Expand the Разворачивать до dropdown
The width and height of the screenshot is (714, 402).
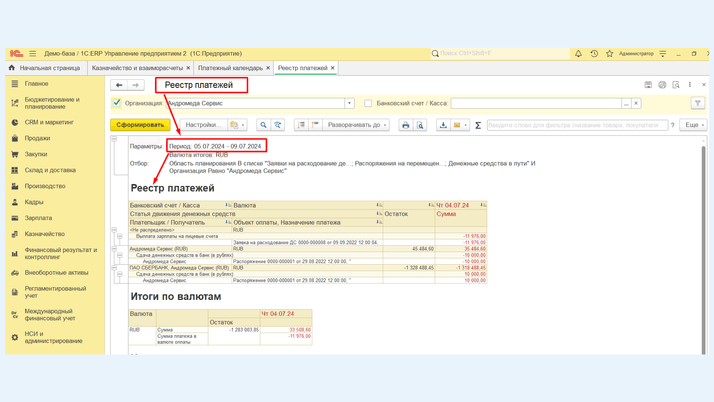click(357, 125)
